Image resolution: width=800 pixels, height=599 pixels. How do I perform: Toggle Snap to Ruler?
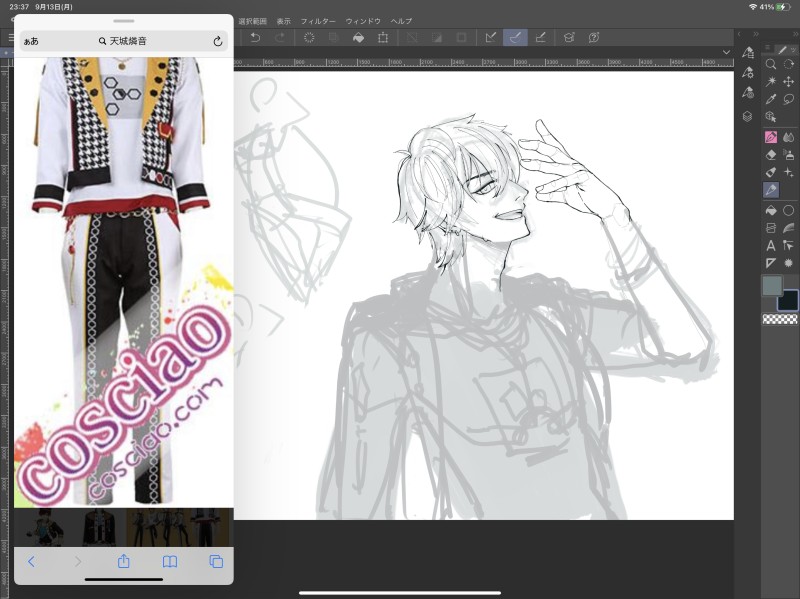[x=490, y=38]
